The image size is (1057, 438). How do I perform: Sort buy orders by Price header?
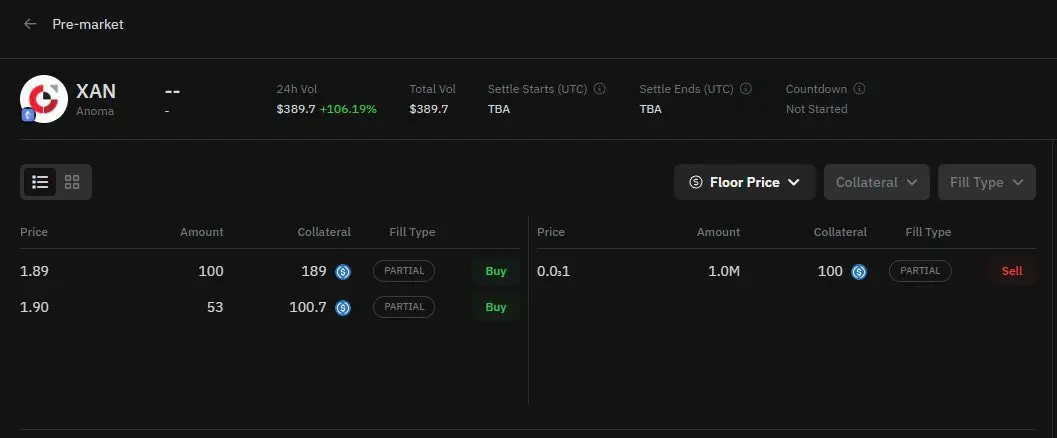click(34, 232)
